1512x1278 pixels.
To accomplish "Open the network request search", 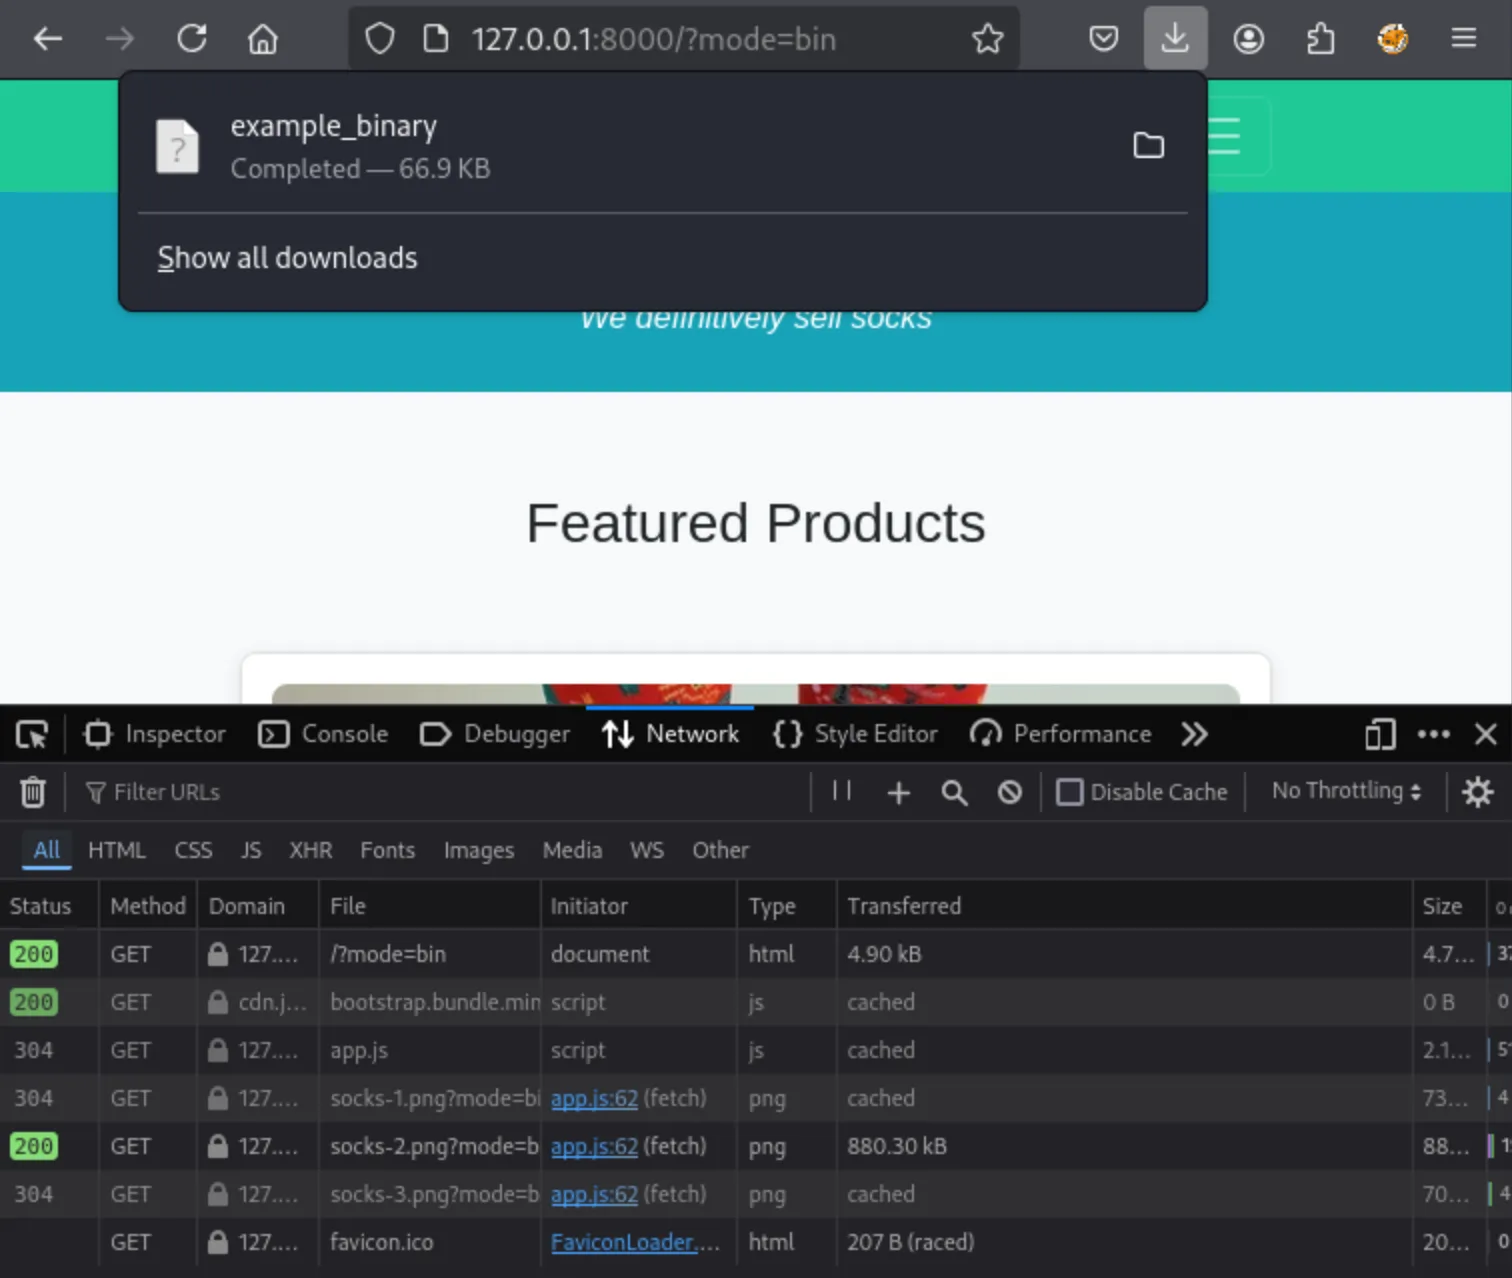I will click(x=953, y=792).
